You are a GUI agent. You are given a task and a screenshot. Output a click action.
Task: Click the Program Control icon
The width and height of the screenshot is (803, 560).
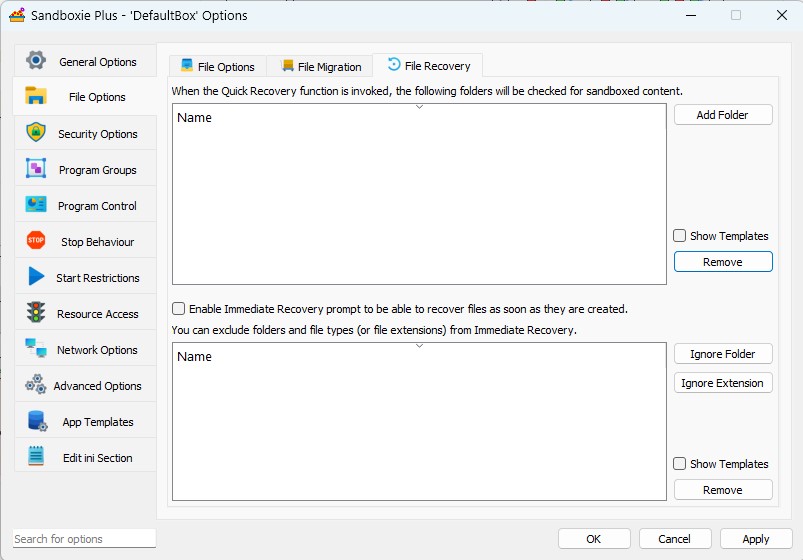tap(36, 204)
